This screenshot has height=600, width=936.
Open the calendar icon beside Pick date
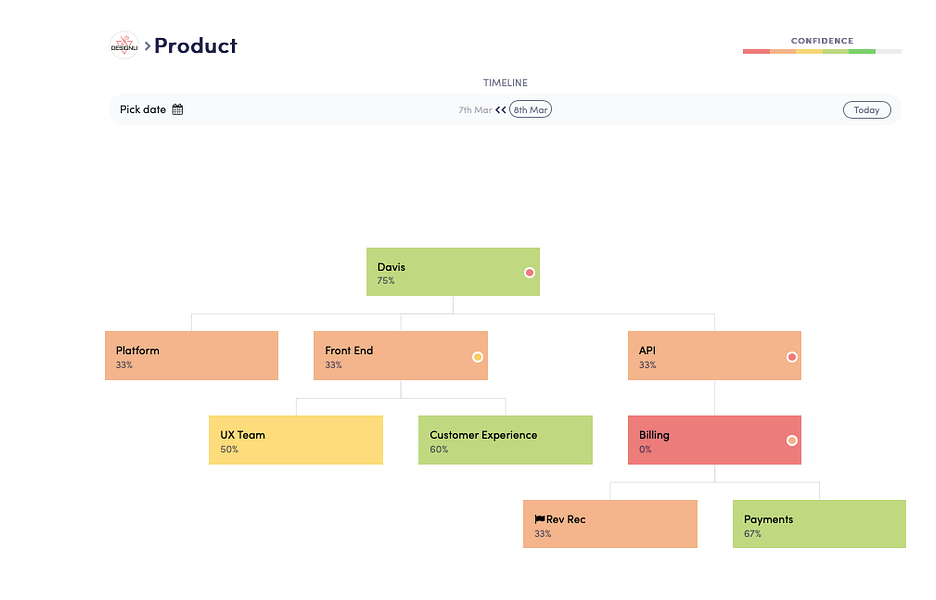pos(177,109)
